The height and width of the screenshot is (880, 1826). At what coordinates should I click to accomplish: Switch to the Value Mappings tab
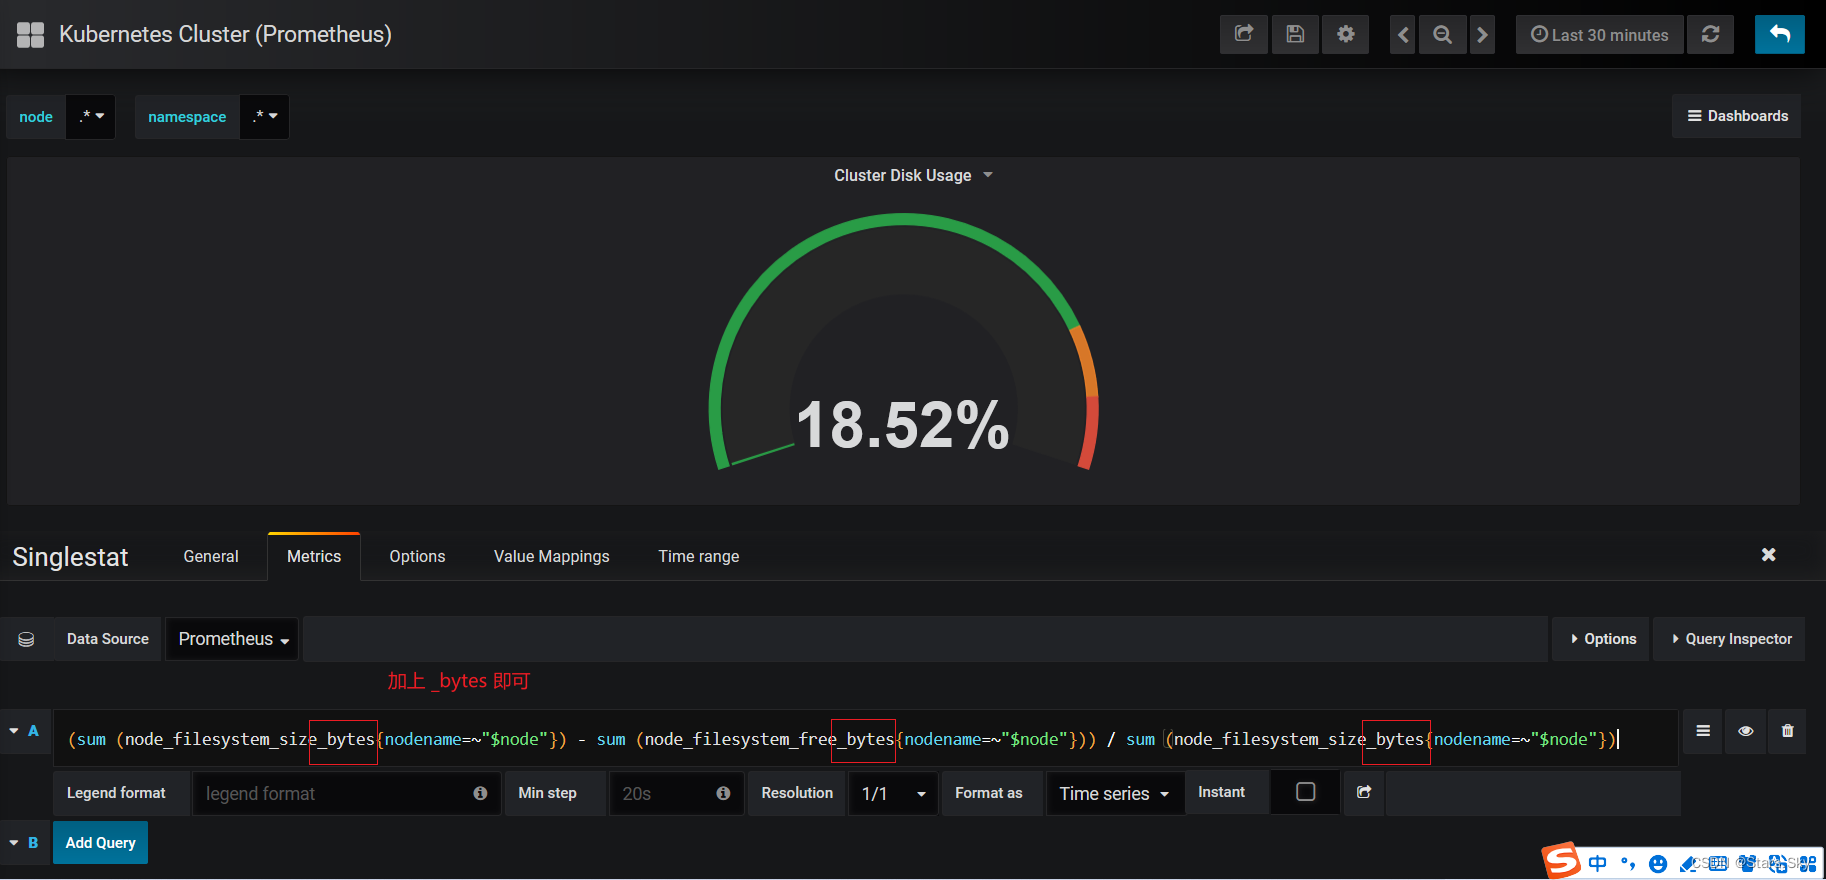click(x=551, y=556)
